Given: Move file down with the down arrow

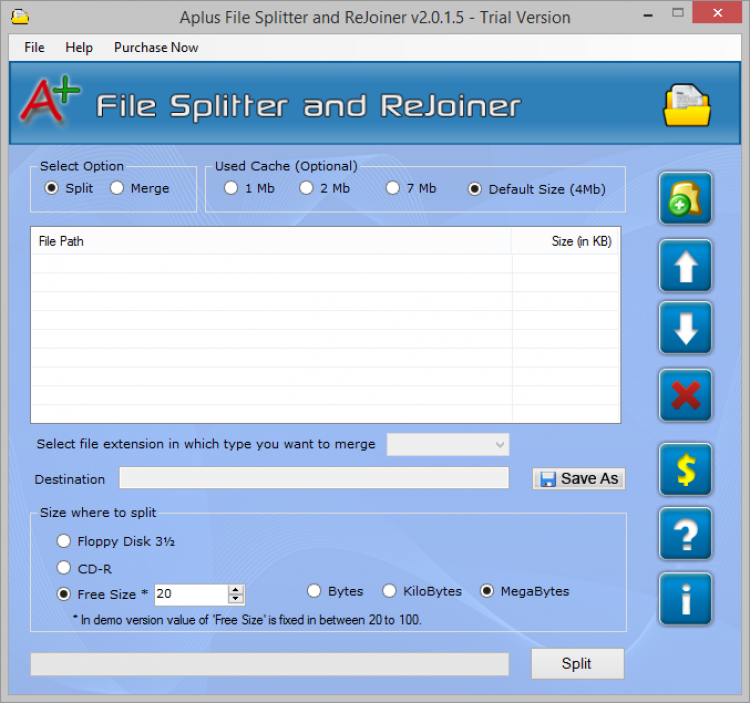Looking at the screenshot, I should 685,328.
